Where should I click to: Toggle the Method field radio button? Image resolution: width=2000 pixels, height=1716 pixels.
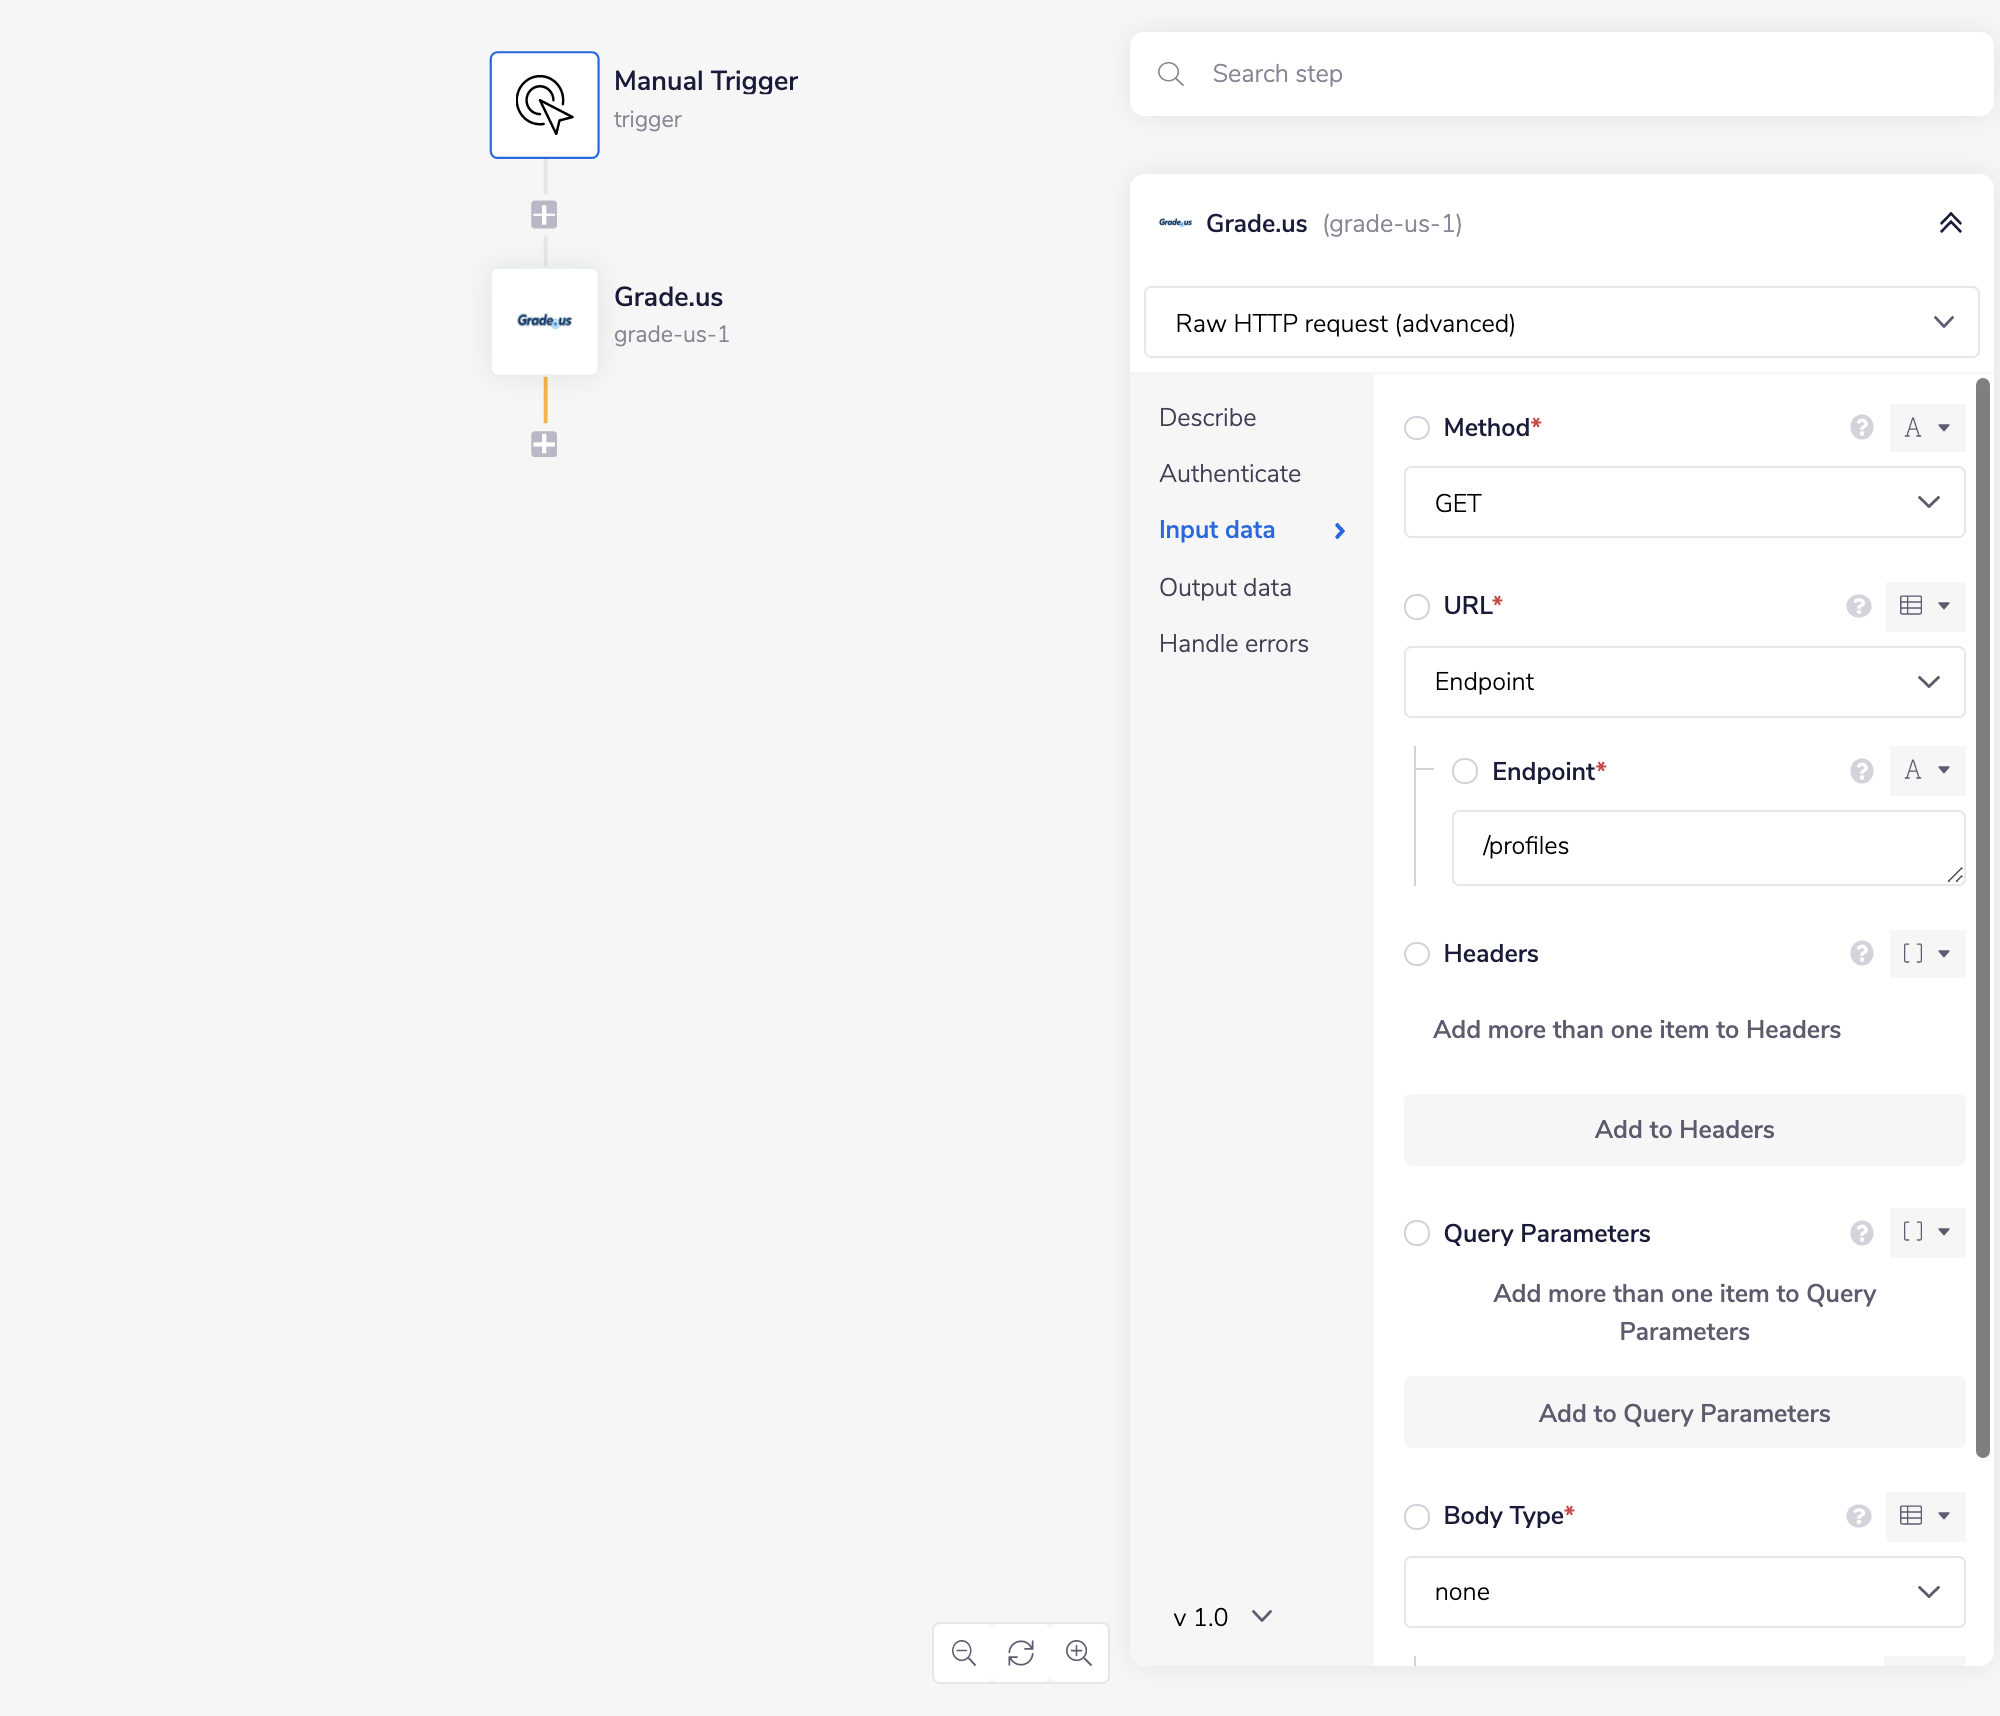click(x=1417, y=428)
